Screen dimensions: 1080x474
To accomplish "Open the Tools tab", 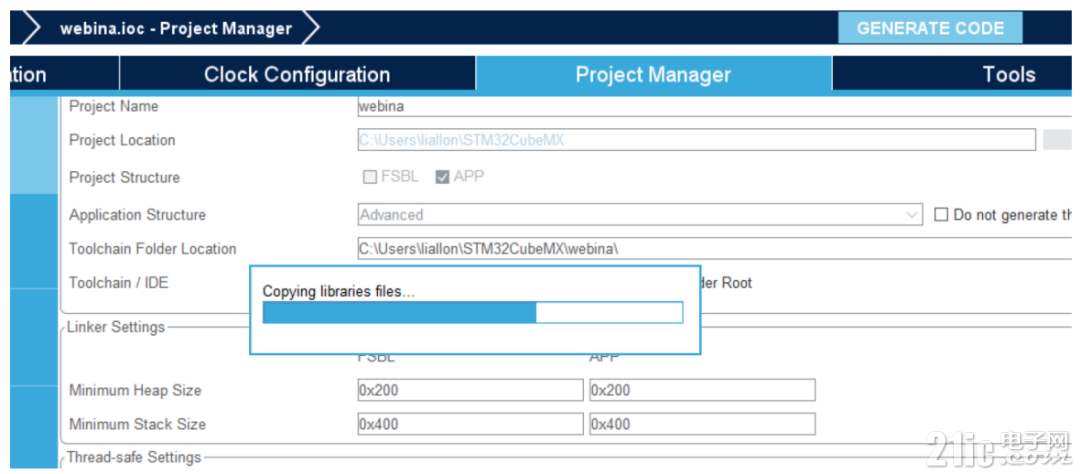I will coord(1008,74).
